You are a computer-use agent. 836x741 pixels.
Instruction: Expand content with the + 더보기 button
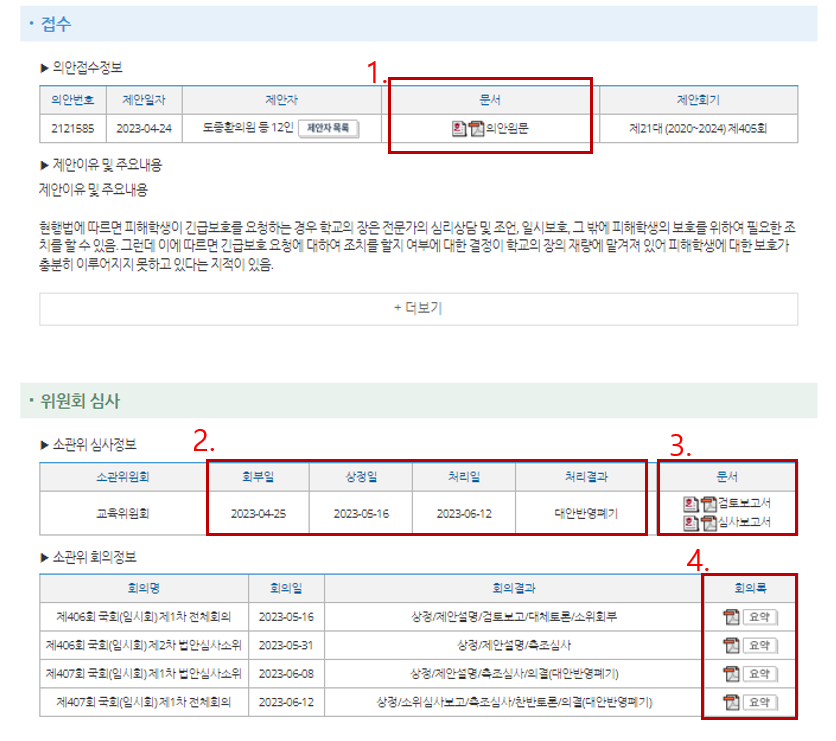[x=418, y=310]
